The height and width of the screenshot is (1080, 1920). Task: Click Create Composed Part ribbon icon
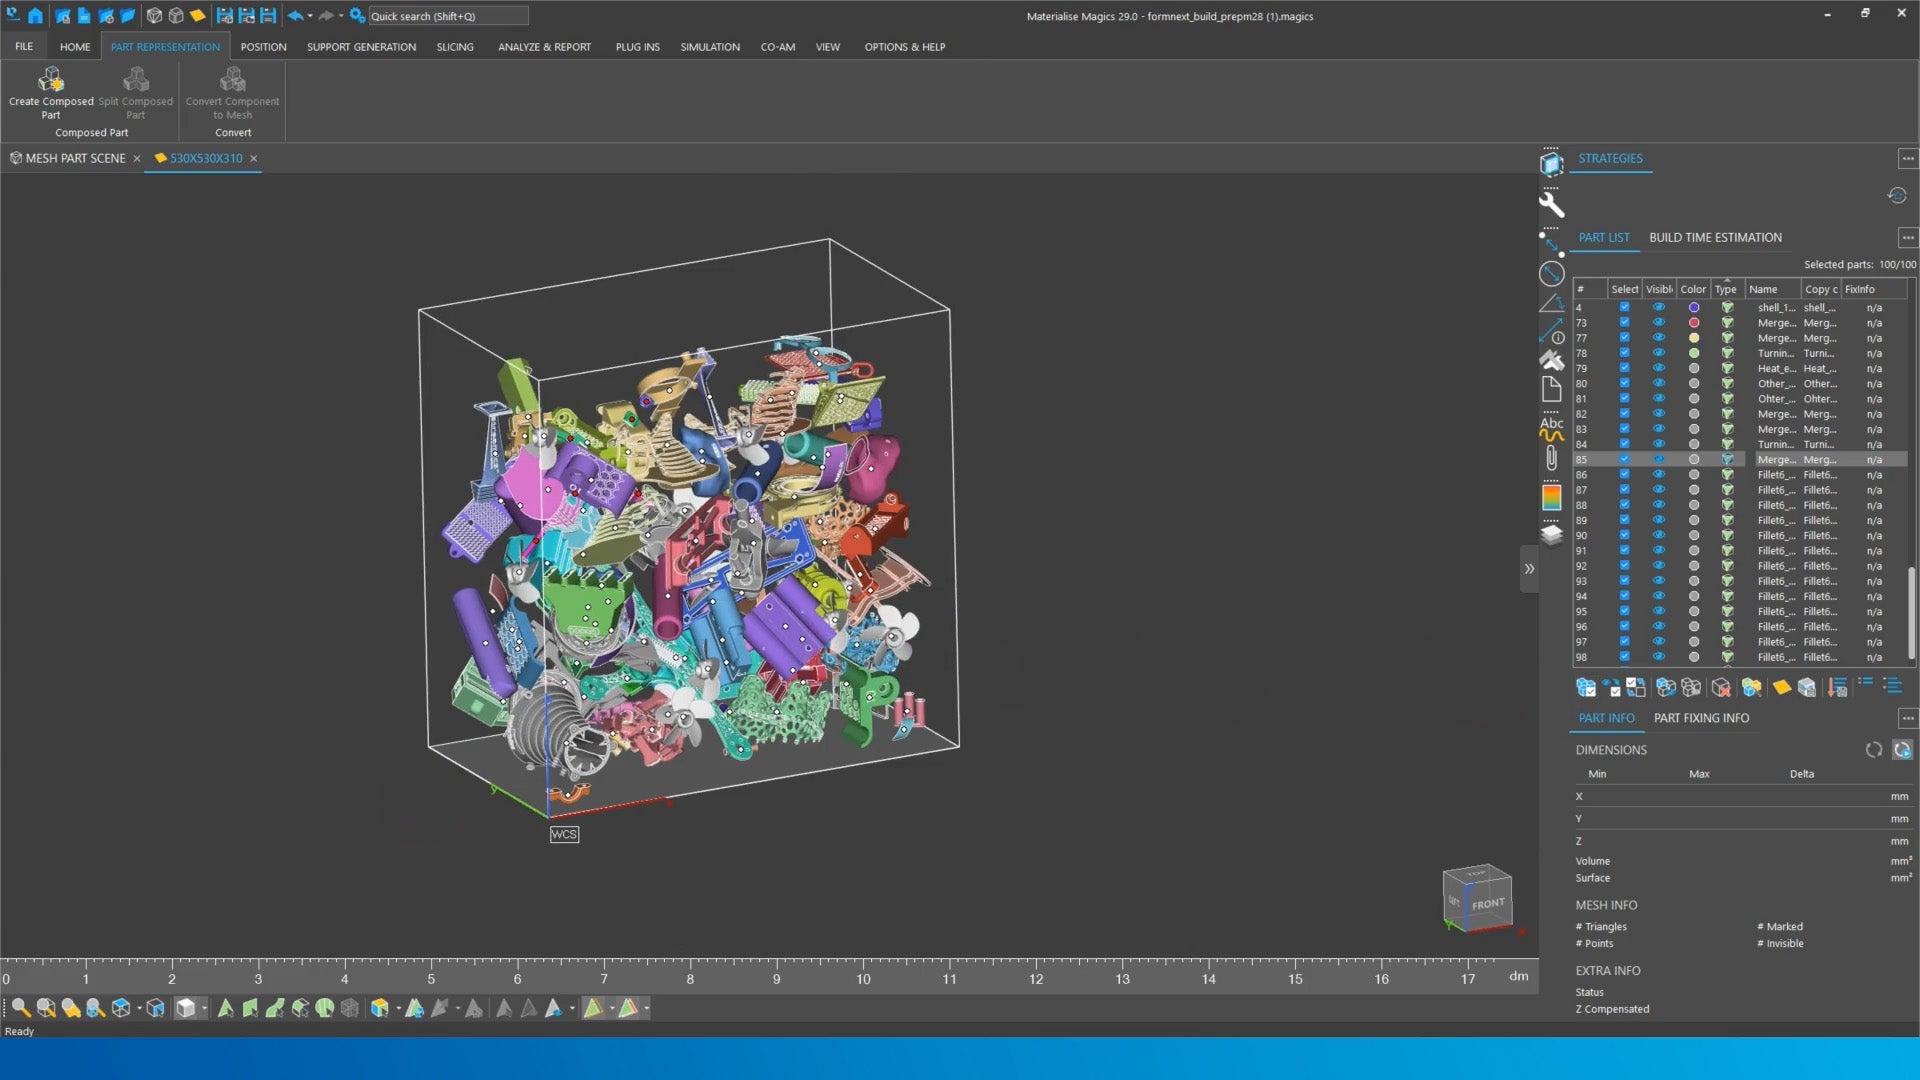click(51, 80)
